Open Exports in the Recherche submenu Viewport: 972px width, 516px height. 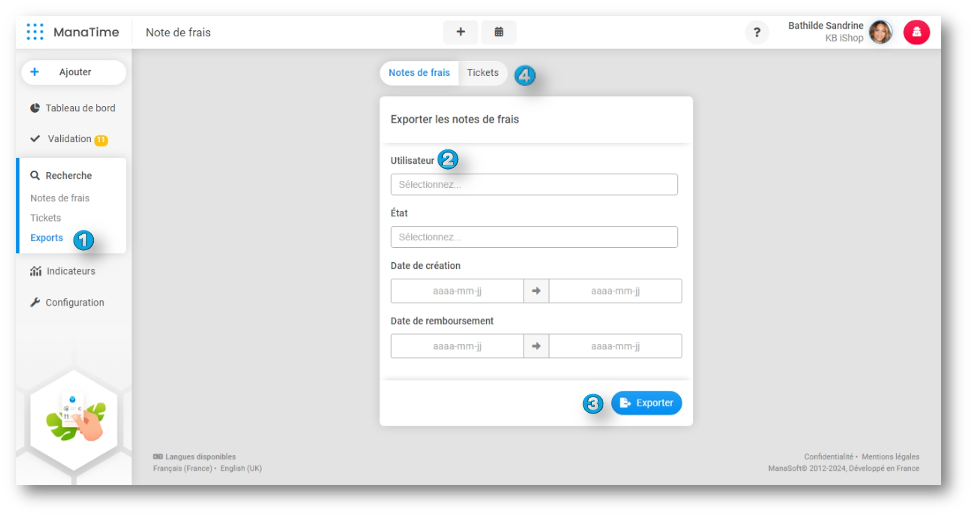(47, 238)
